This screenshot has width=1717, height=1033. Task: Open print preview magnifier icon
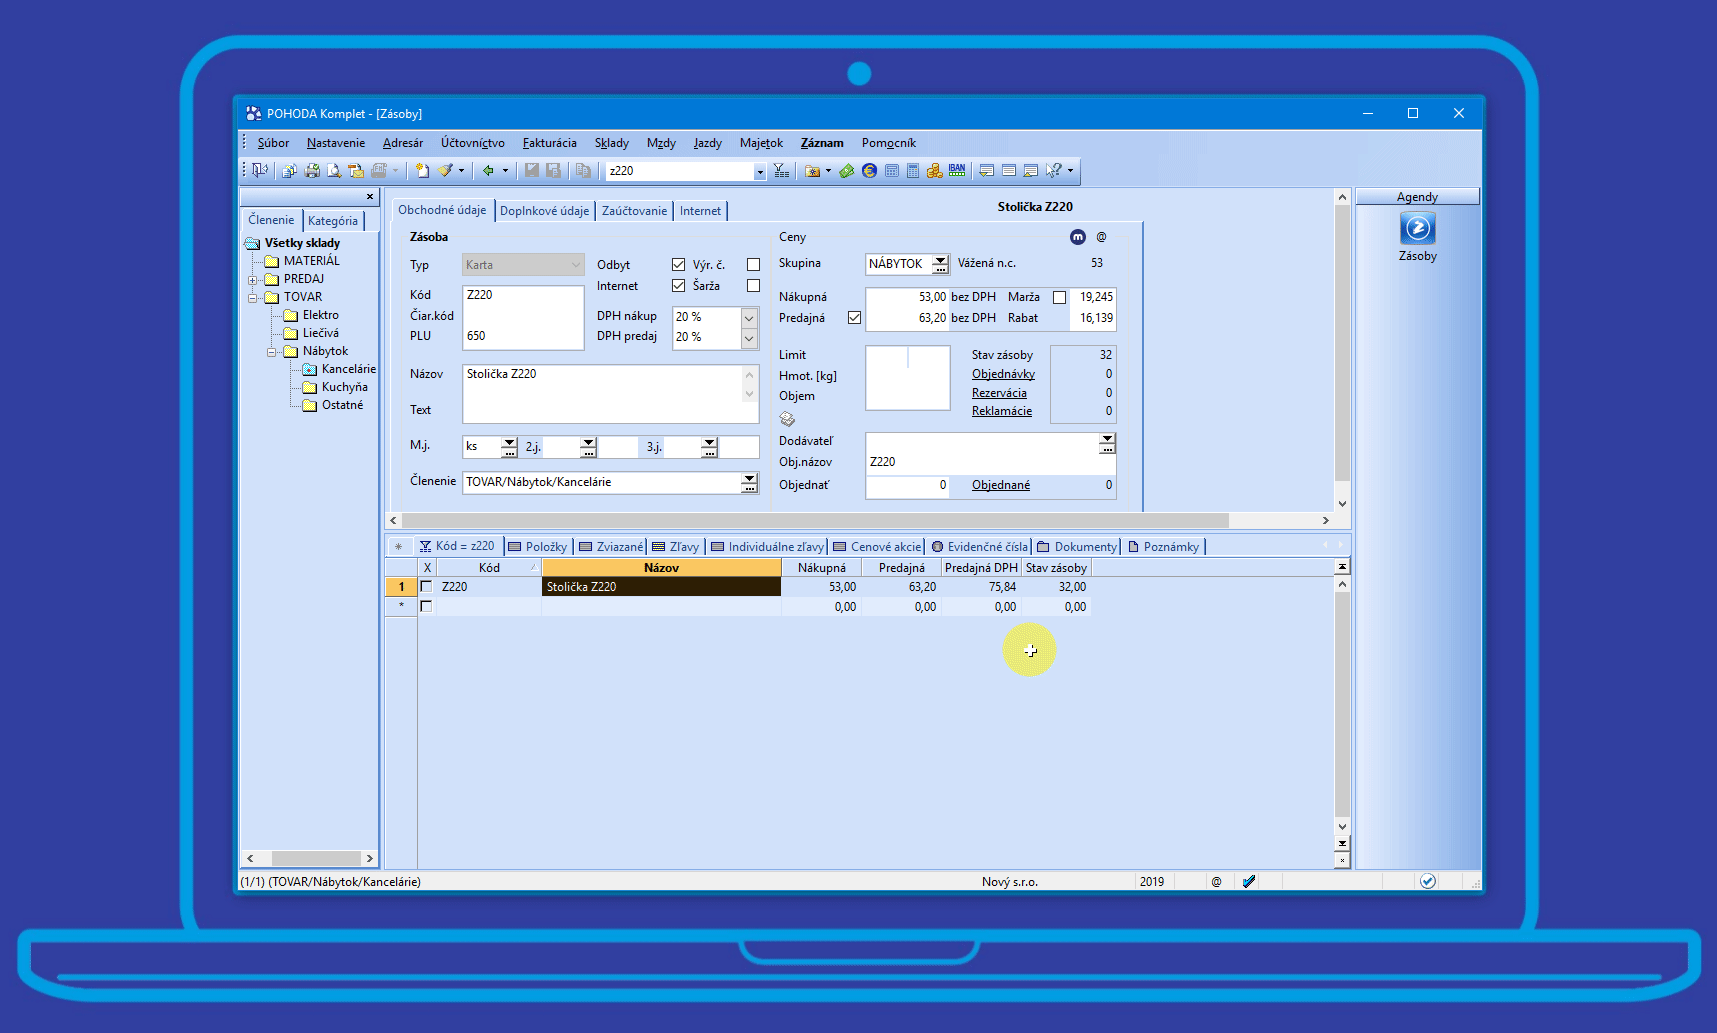click(334, 170)
